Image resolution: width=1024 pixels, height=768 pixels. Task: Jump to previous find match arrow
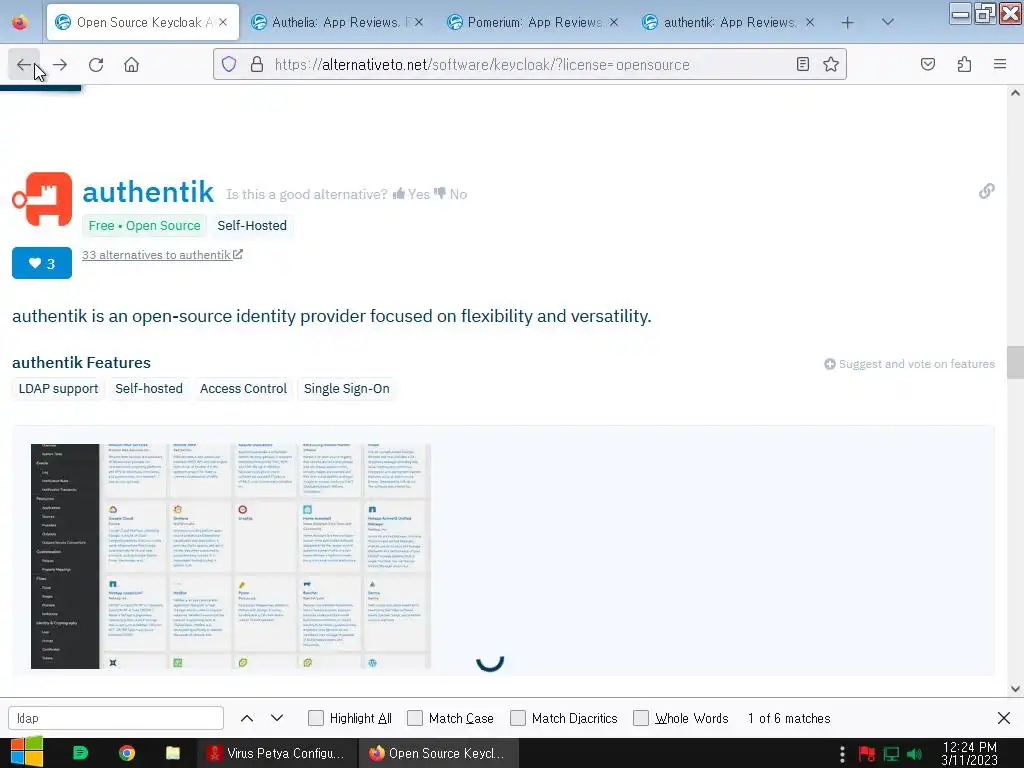coord(247,718)
